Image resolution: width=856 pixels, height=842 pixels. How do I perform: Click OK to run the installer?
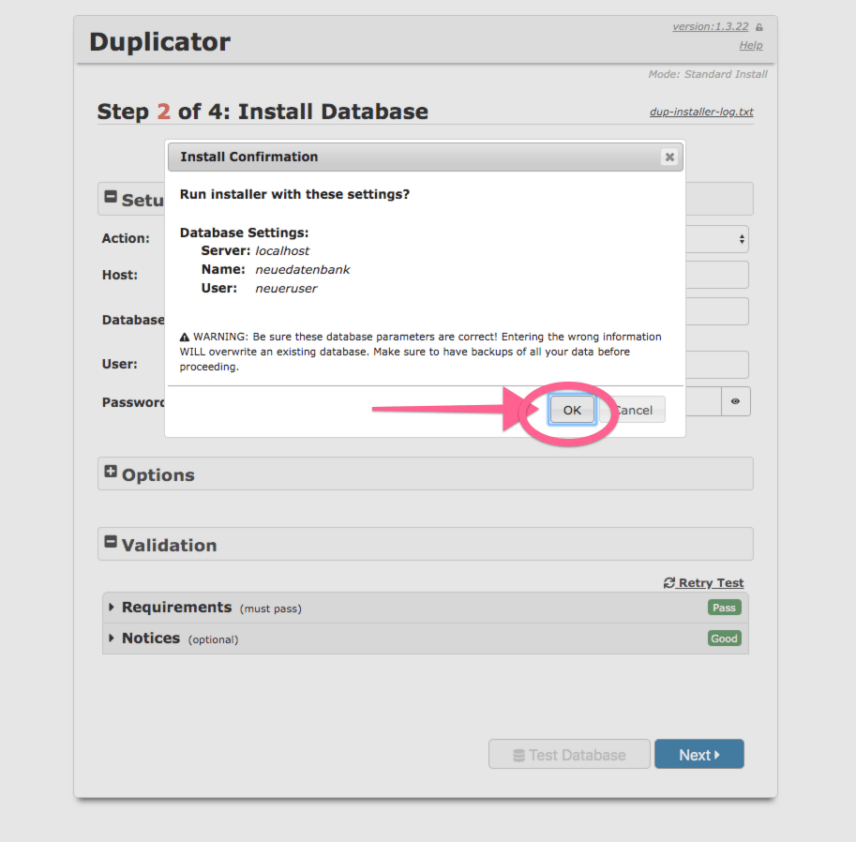[571, 410]
